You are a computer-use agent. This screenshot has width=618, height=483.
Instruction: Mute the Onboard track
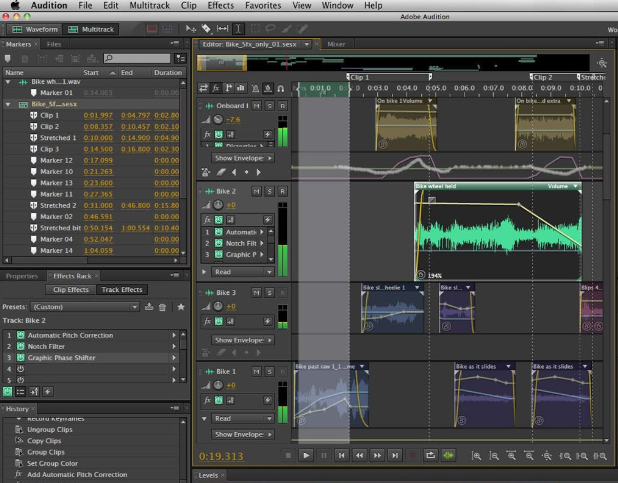pyautogui.click(x=257, y=106)
